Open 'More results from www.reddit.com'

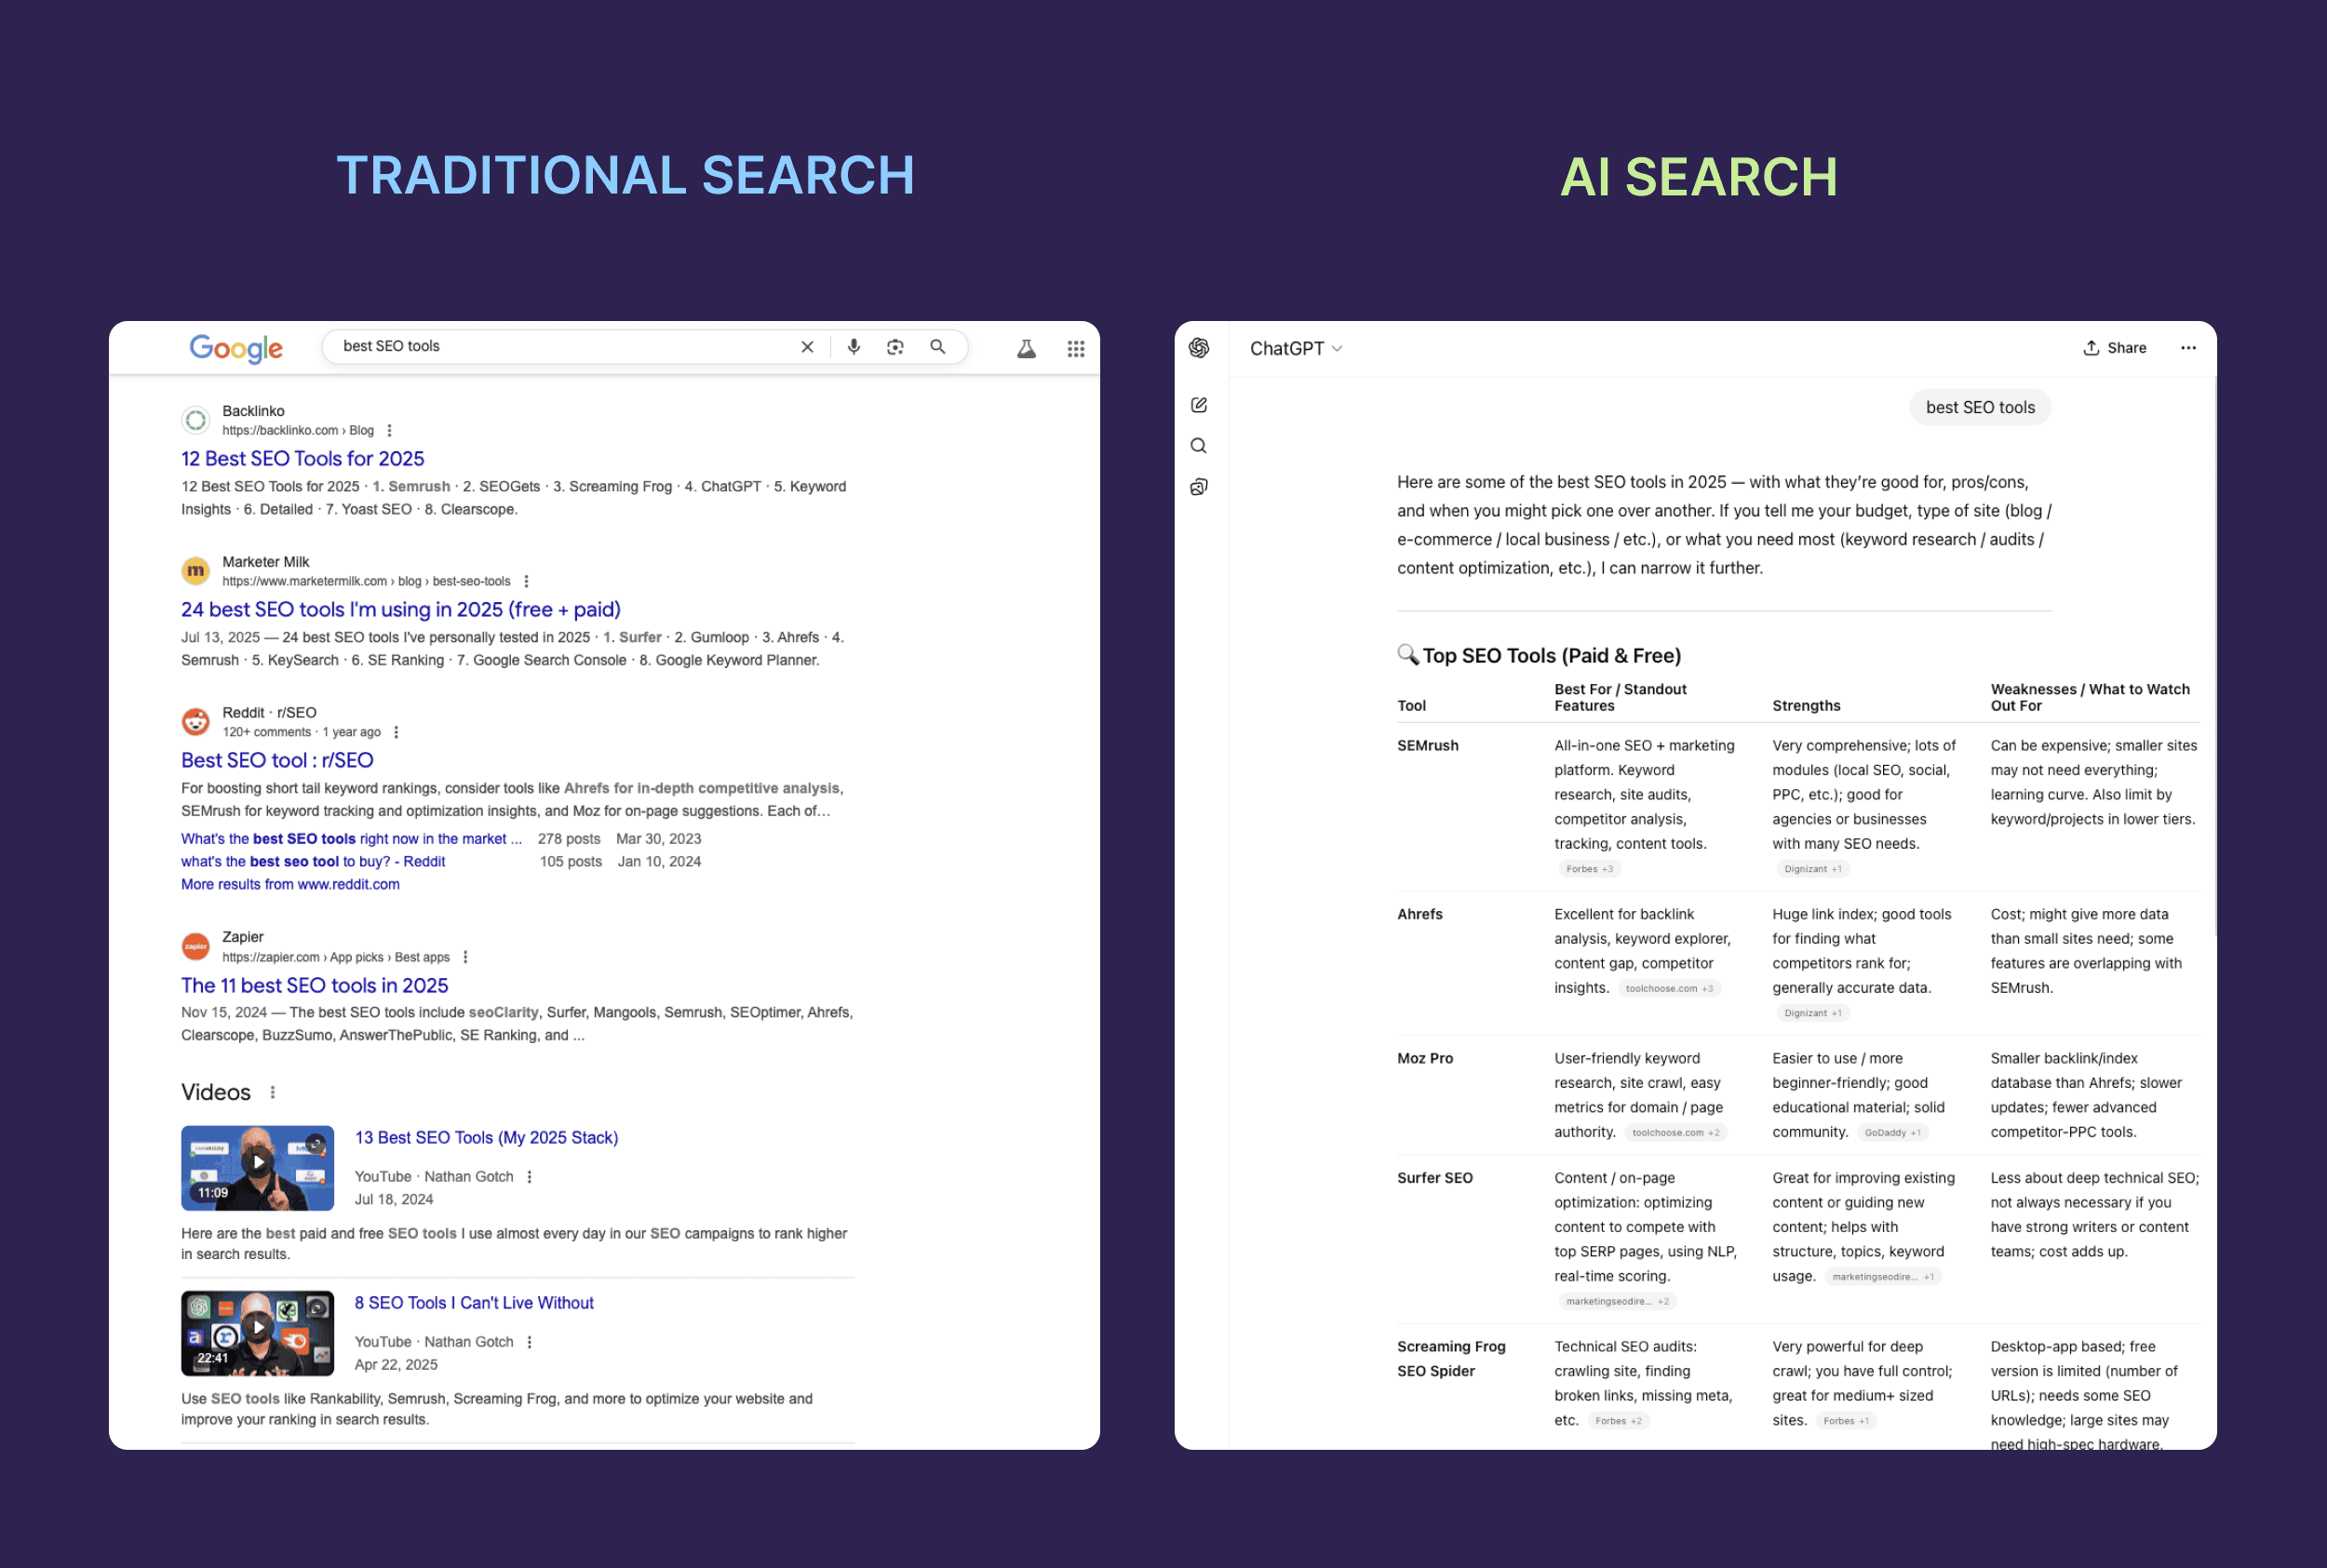click(289, 884)
